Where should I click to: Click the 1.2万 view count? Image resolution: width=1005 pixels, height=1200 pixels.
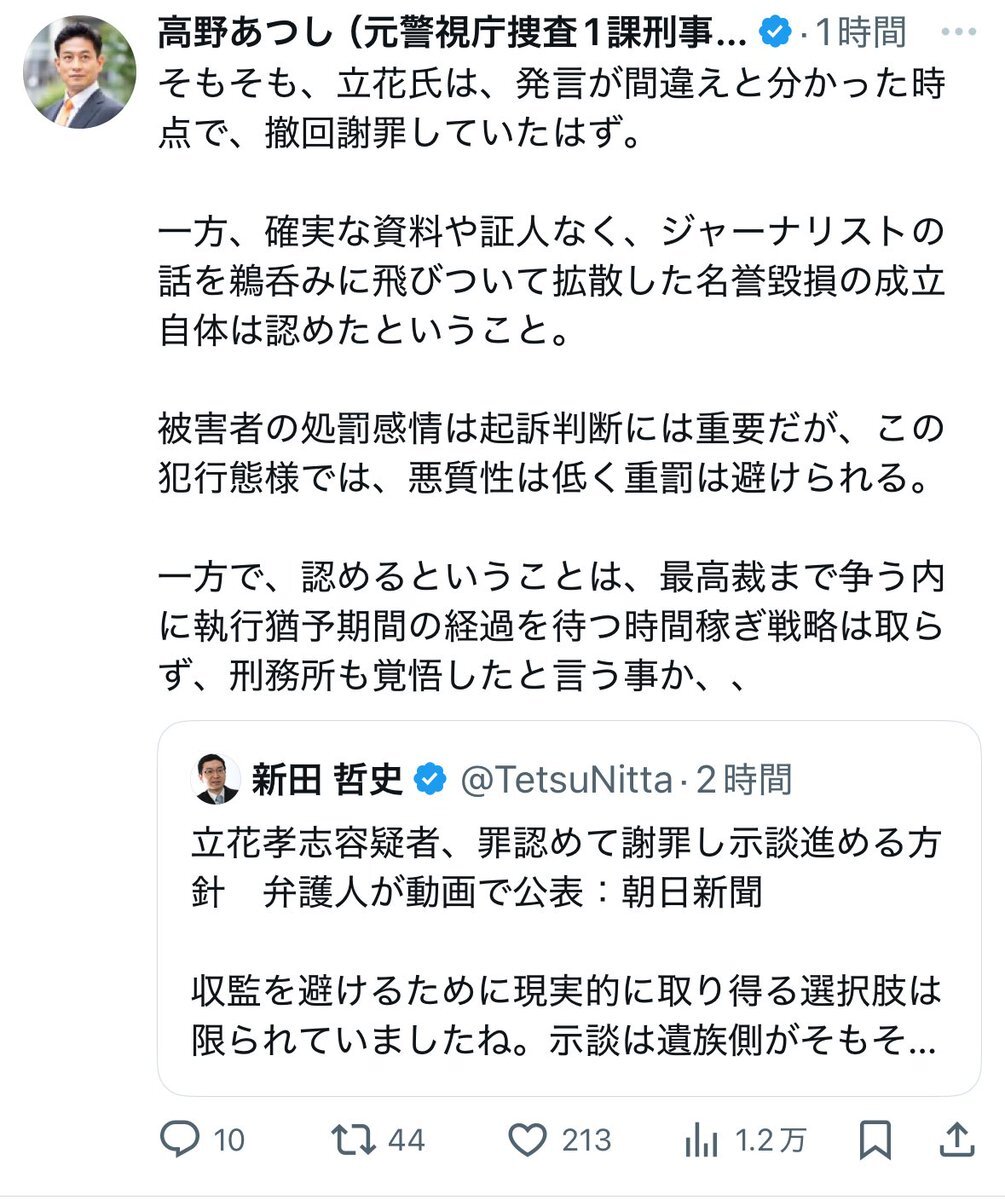coord(770,1139)
